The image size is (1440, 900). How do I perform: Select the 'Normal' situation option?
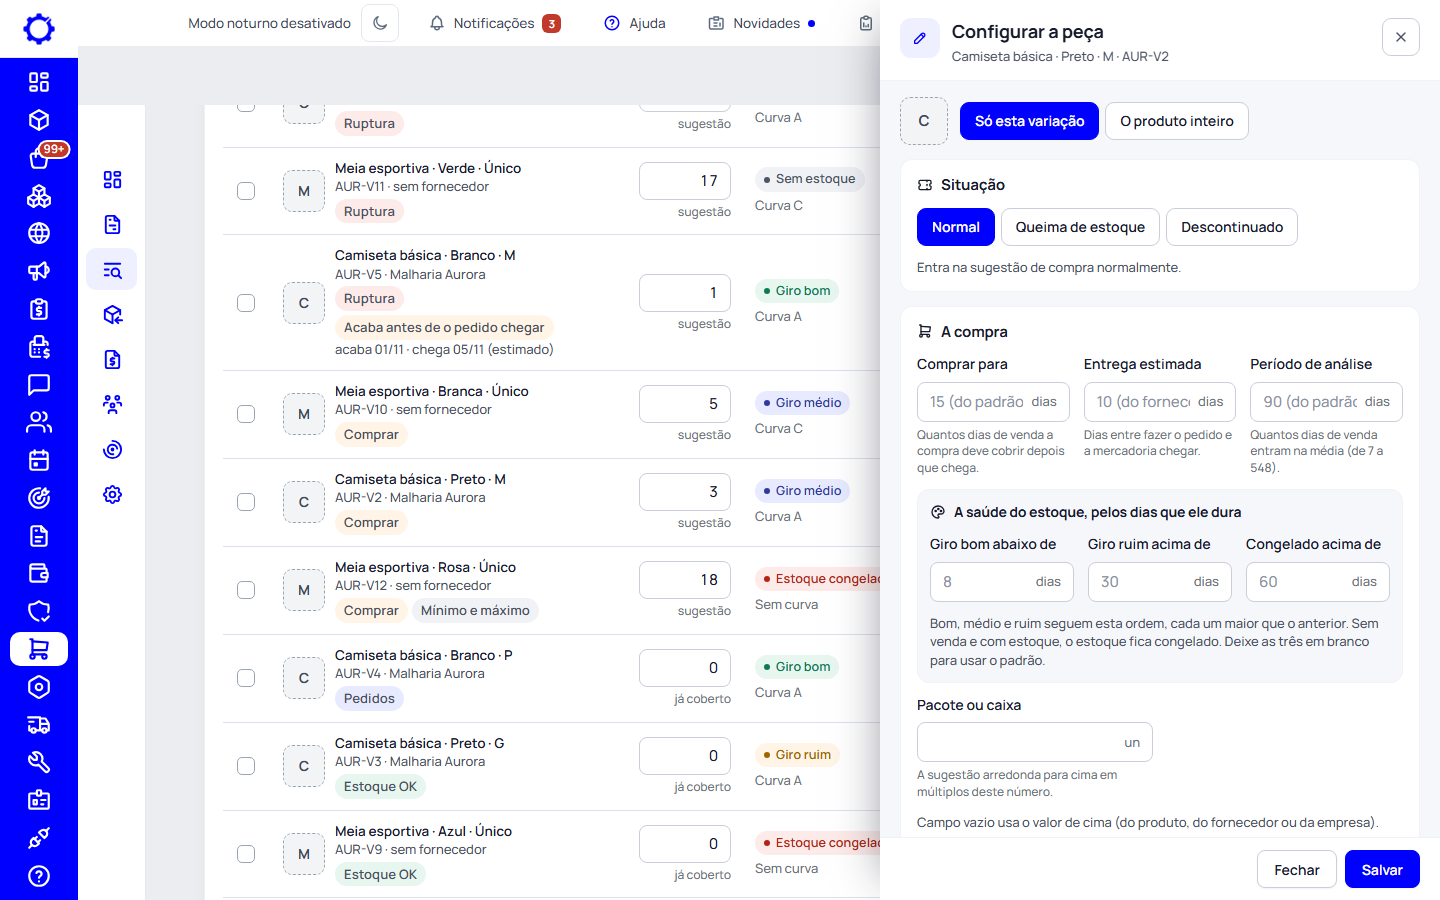(956, 227)
